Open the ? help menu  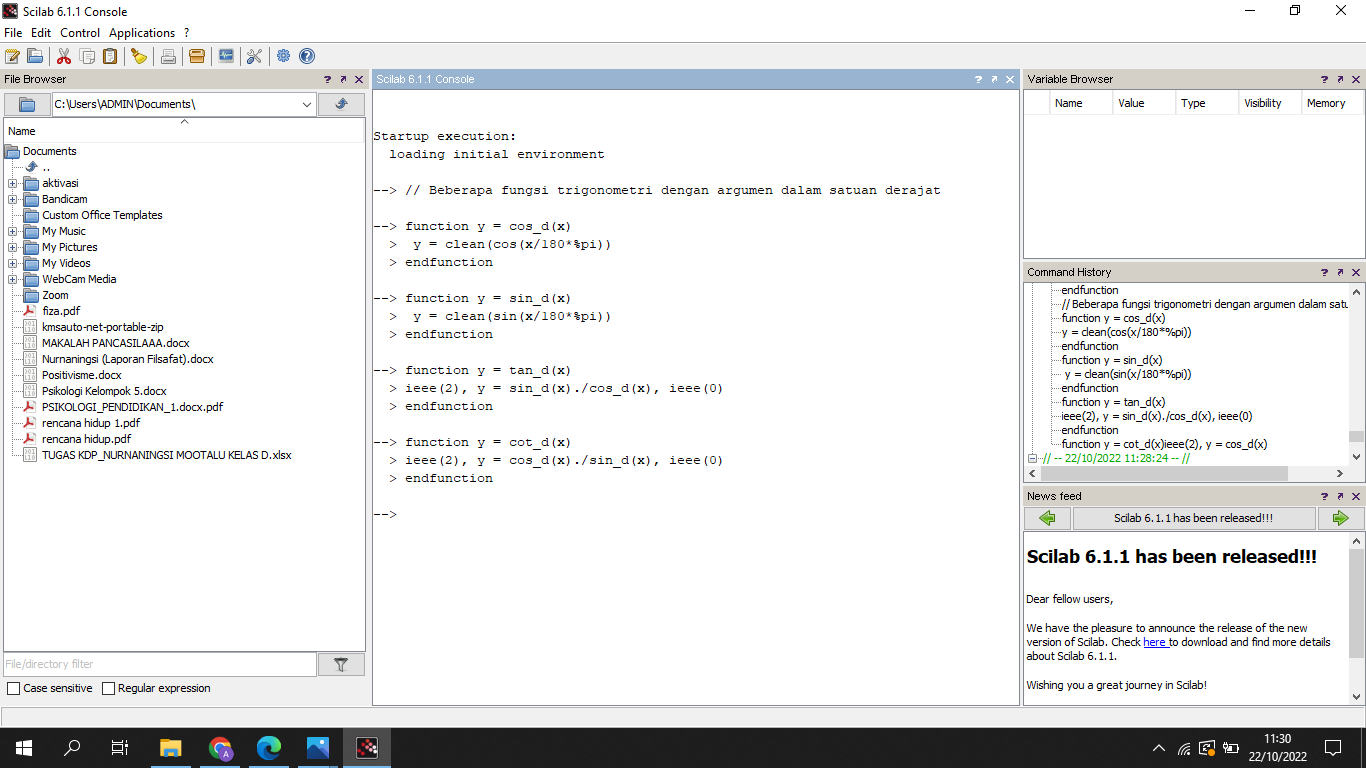(x=186, y=33)
